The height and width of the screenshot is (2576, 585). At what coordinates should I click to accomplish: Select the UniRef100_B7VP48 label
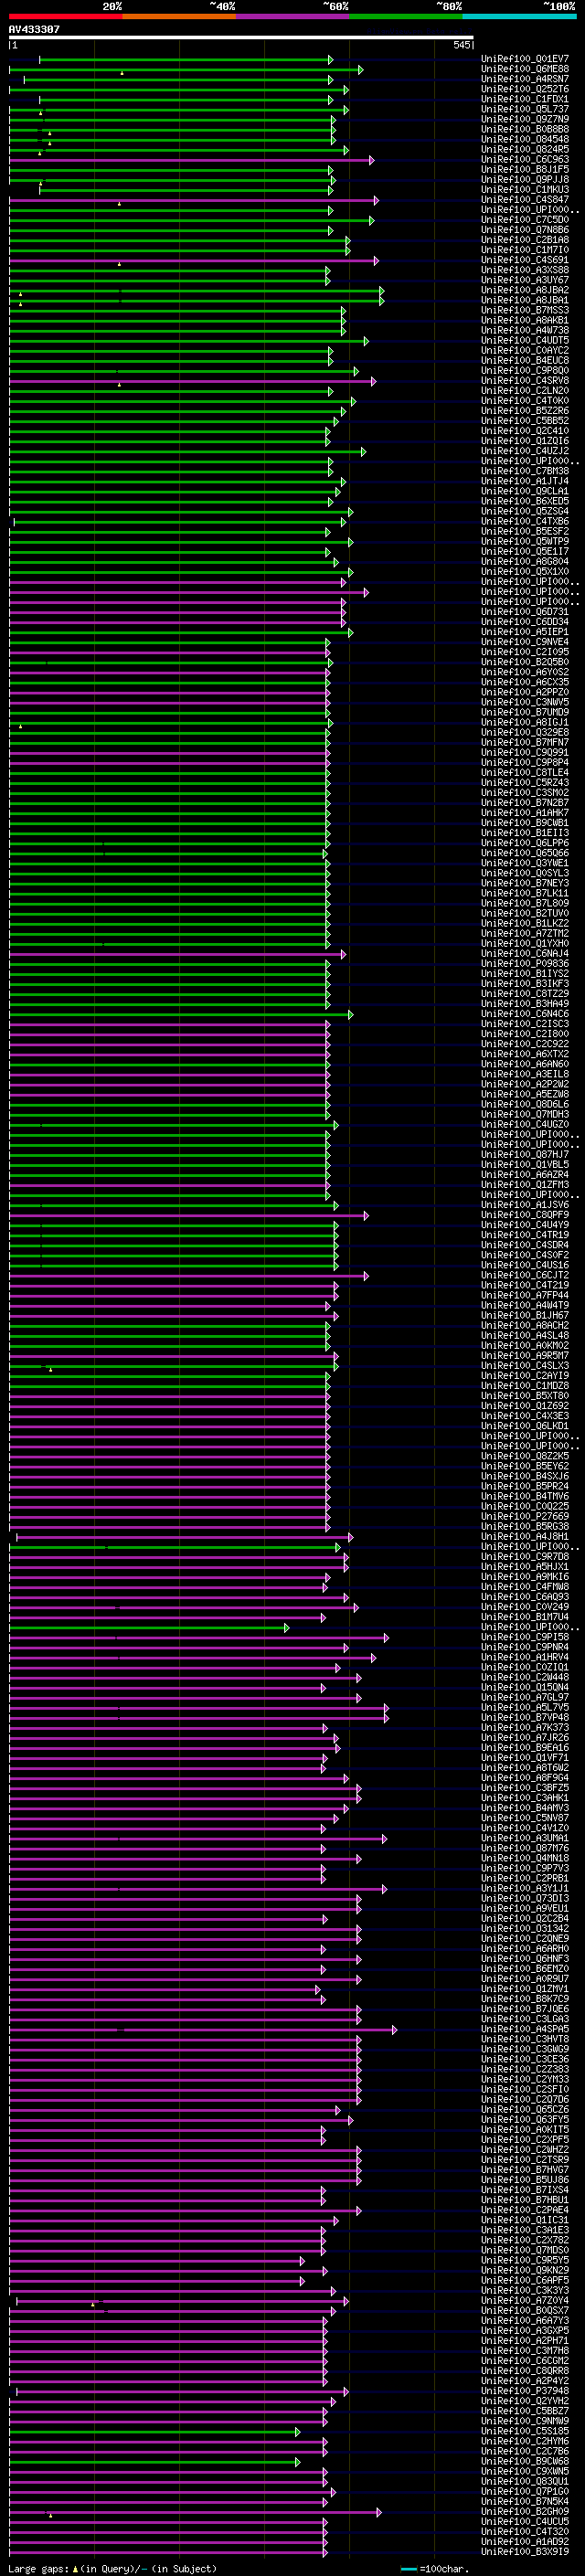524,1717
